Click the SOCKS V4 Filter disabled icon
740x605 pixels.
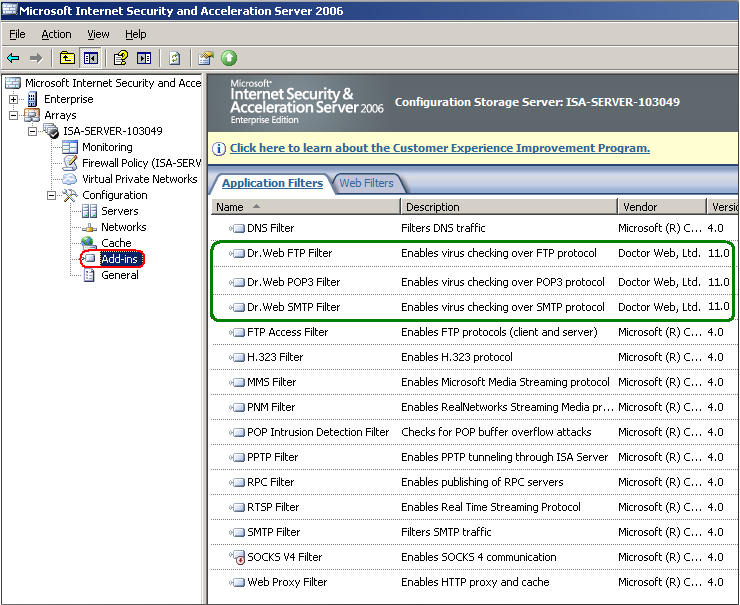click(x=237, y=557)
